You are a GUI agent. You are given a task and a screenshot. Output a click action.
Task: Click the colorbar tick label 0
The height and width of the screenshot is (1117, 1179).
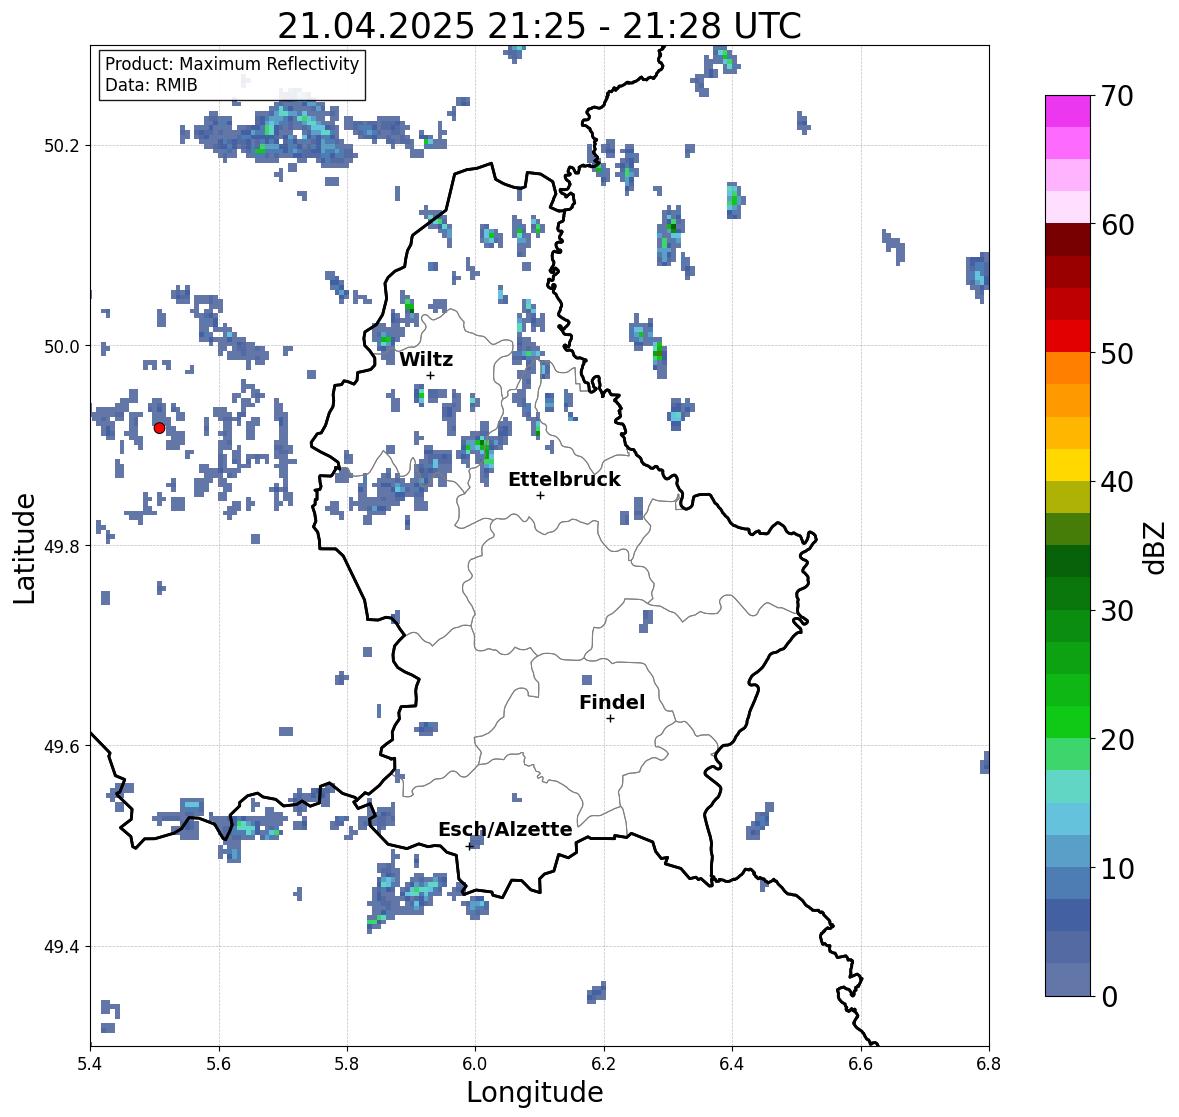(1109, 997)
